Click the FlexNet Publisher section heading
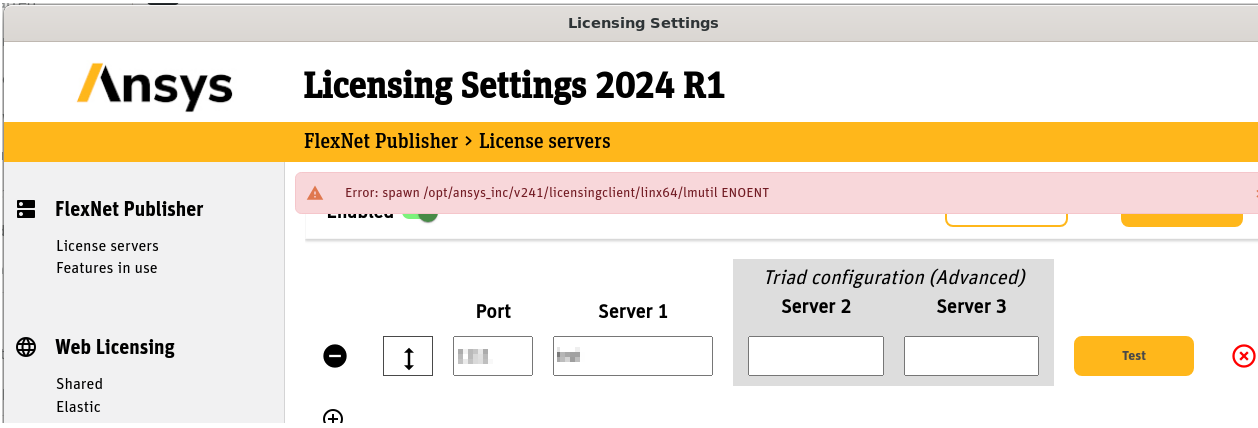Image resolution: width=1258 pixels, height=428 pixels. click(x=129, y=209)
